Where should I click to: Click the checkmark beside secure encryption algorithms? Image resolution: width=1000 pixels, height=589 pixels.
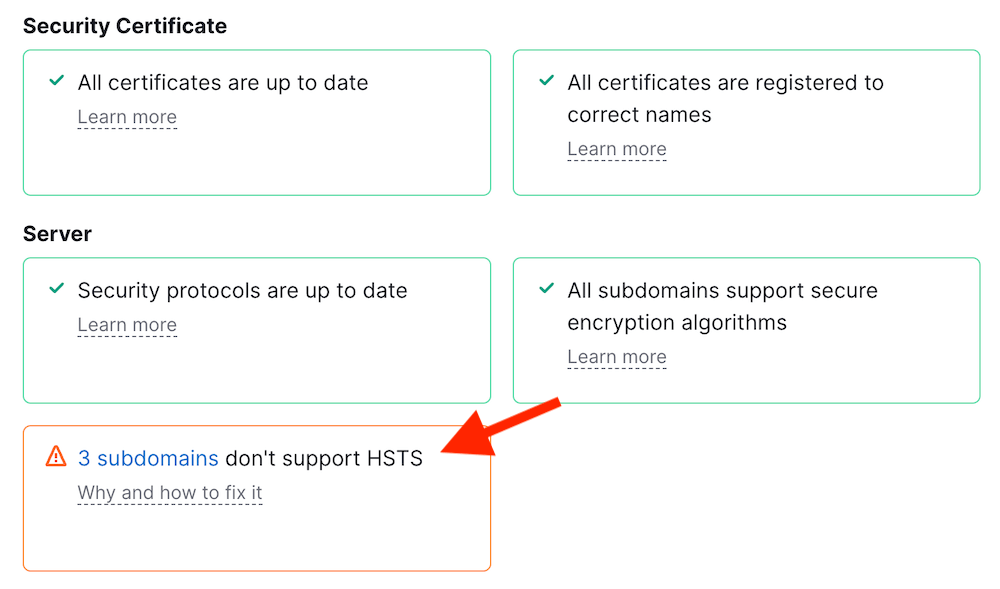tap(547, 289)
